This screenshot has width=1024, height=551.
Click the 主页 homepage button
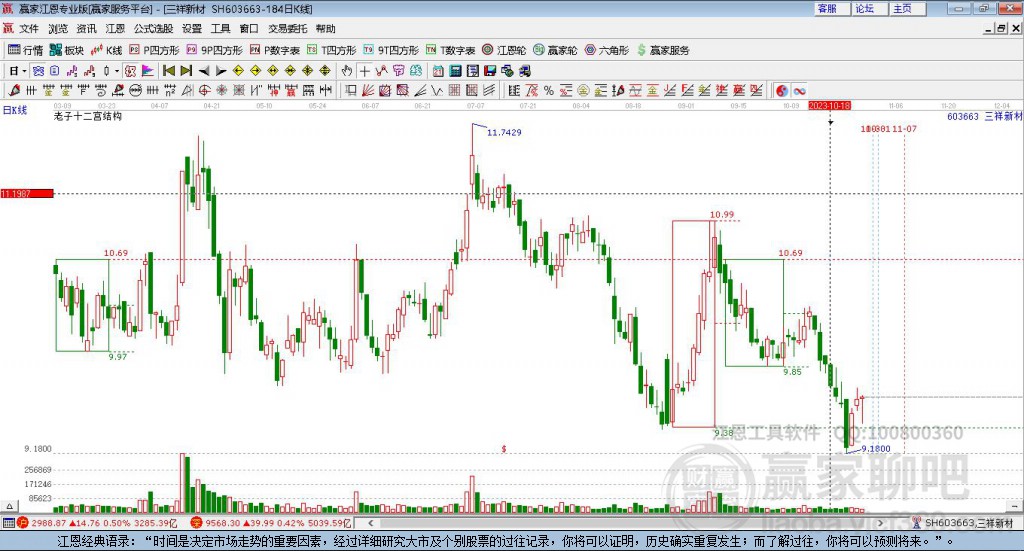coord(907,8)
